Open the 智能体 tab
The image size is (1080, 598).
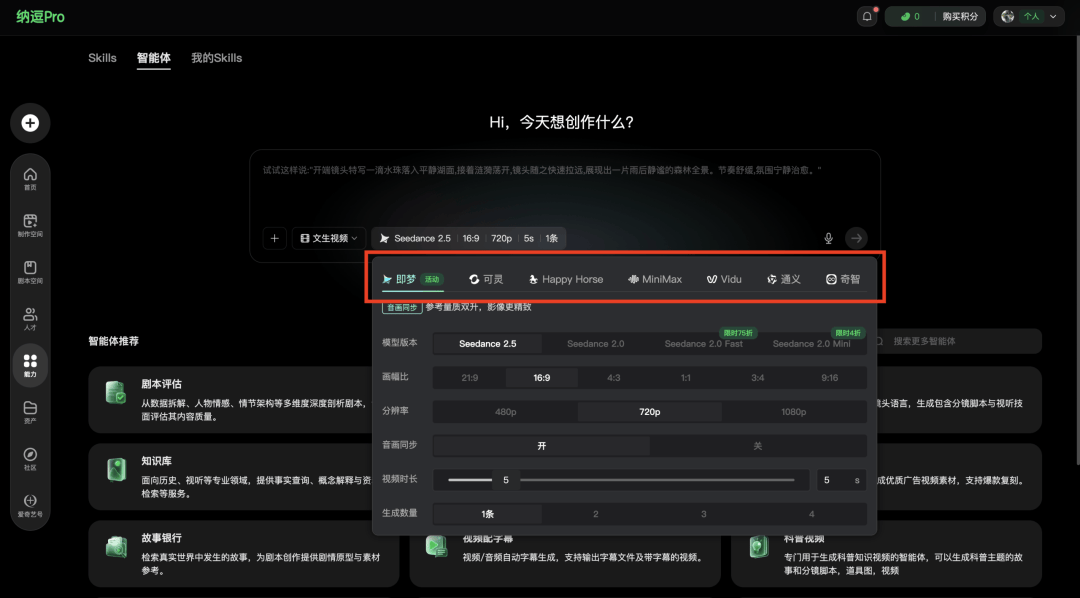154,58
